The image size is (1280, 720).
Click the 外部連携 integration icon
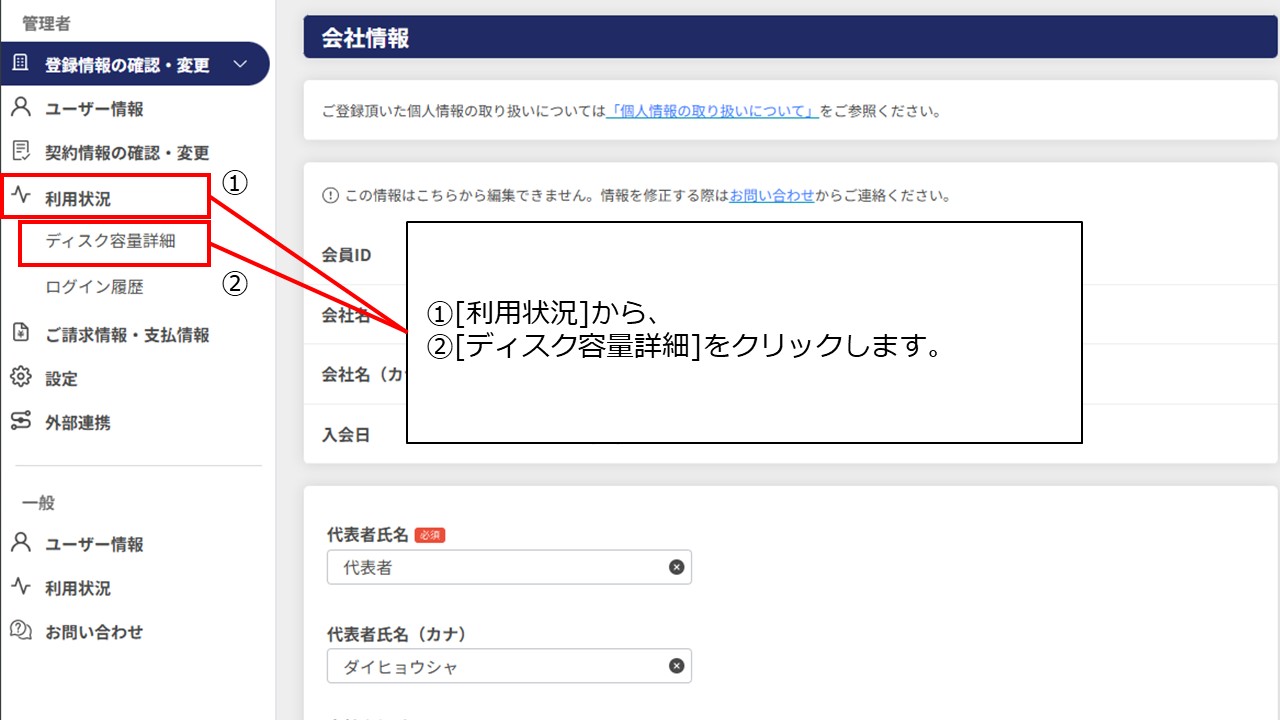pos(21,422)
